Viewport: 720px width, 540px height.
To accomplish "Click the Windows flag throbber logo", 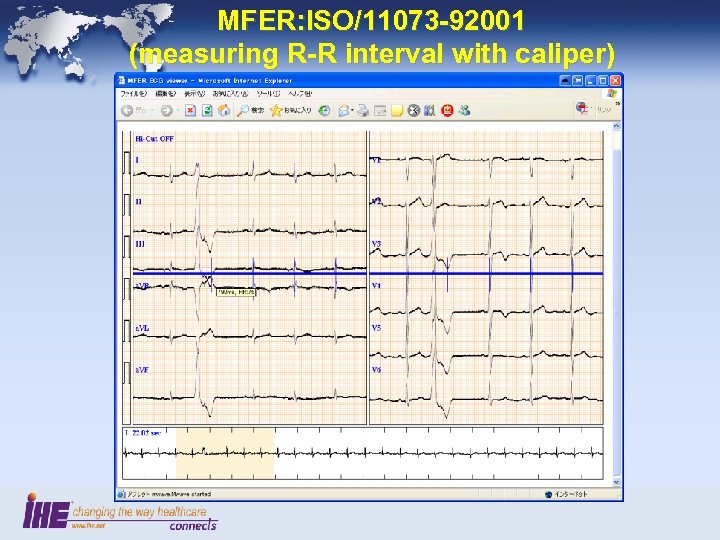I will (x=611, y=94).
